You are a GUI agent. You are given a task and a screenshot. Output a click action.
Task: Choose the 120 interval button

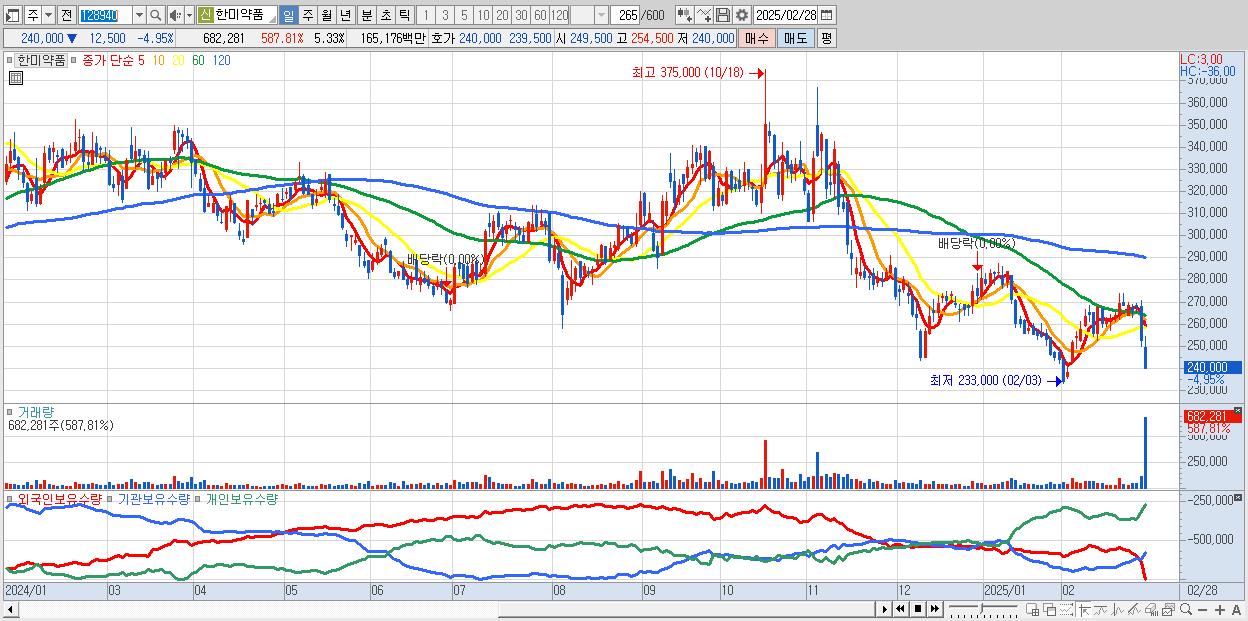click(x=559, y=15)
